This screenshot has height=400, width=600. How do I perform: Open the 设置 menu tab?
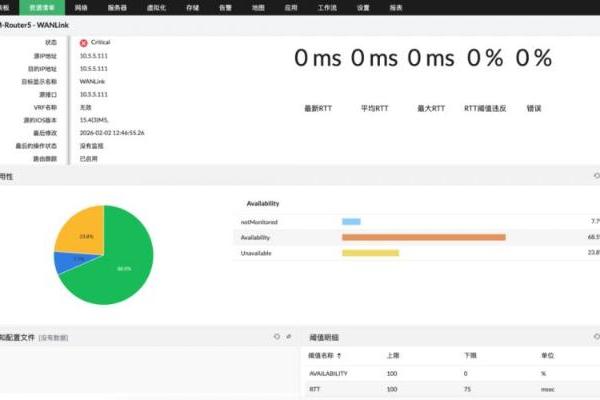point(363,8)
